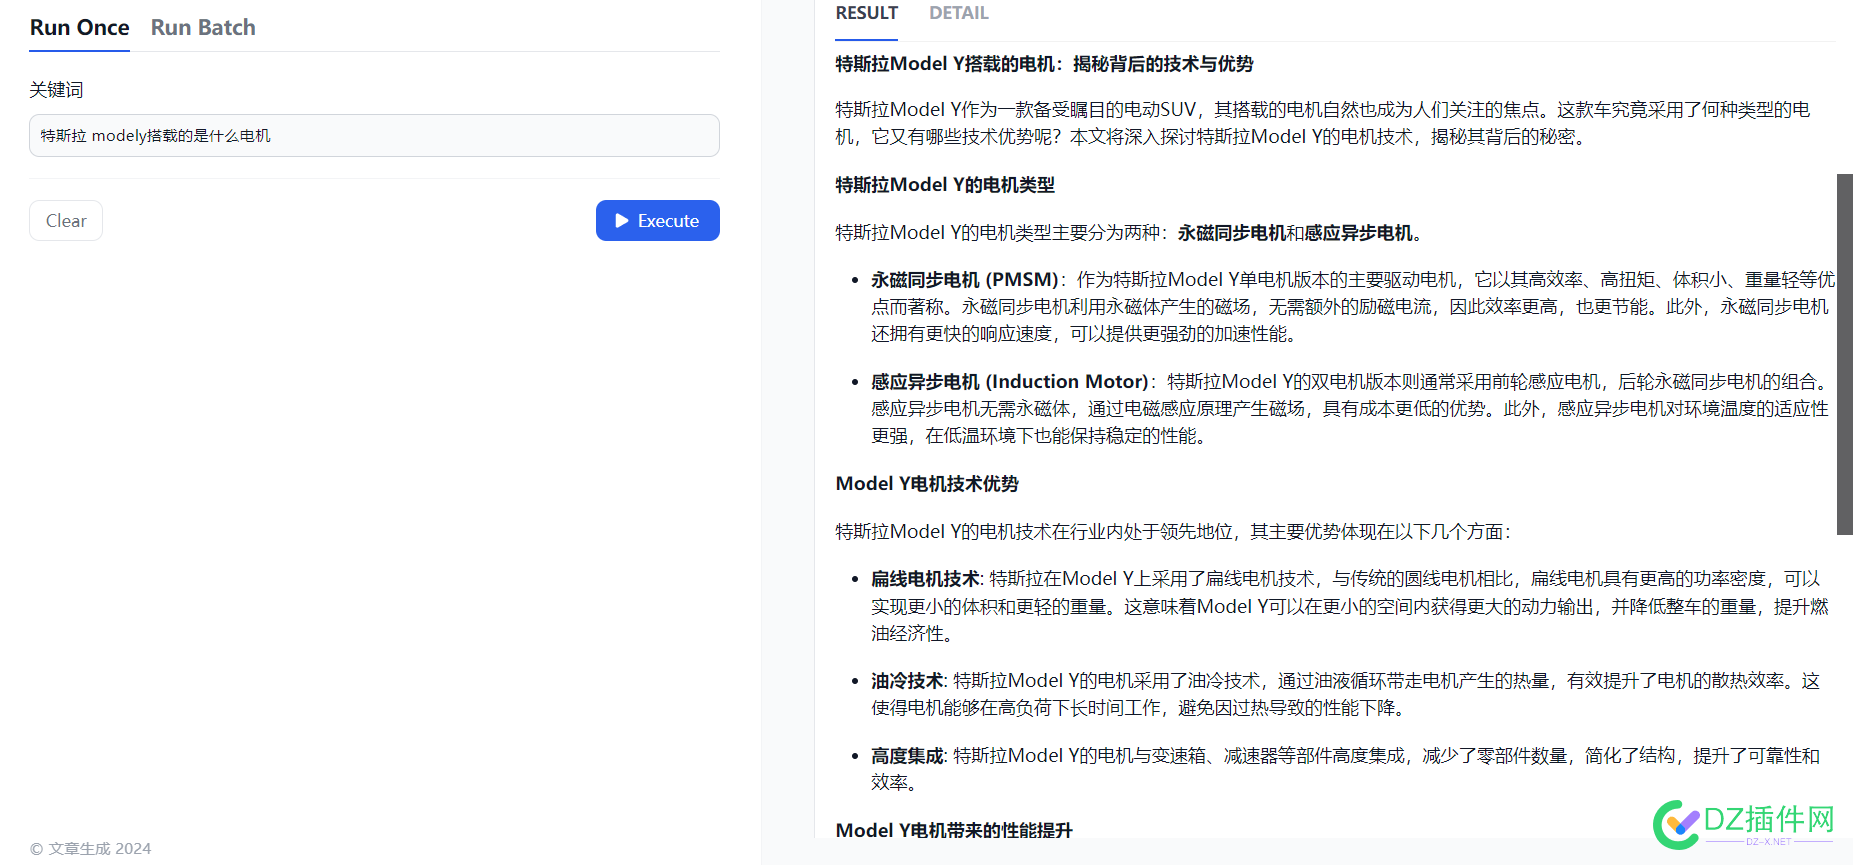The image size is (1853, 865).
Task: Click the result panel vertical scrollbar
Action: (1845, 354)
